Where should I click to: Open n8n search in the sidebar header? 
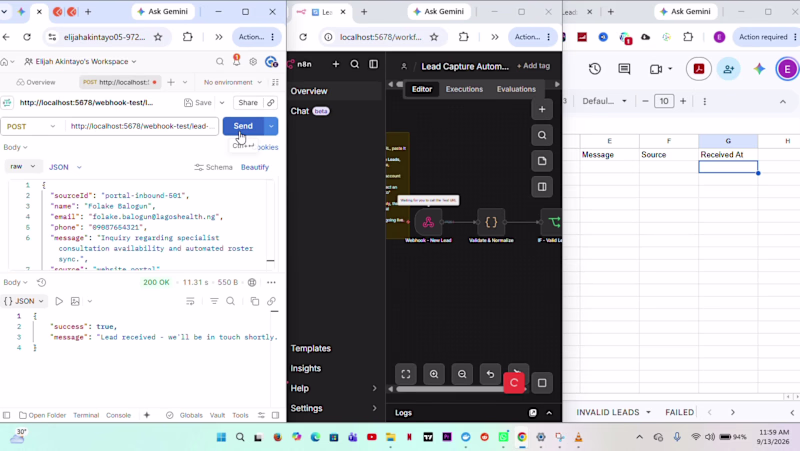point(355,64)
